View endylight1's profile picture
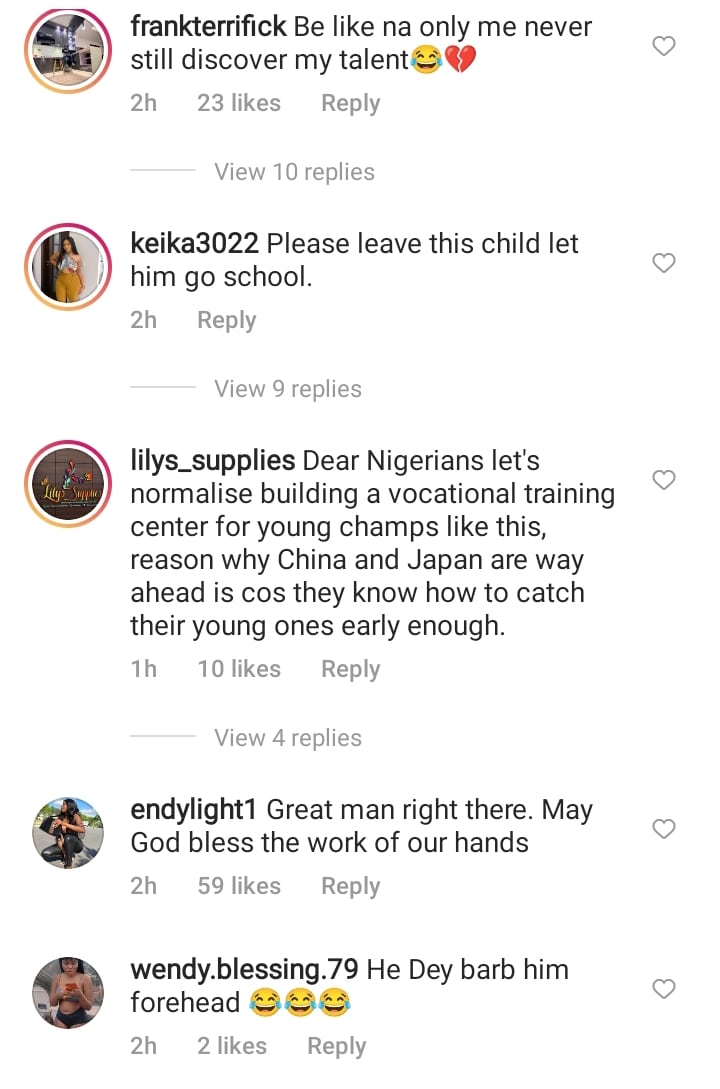 coord(68,832)
